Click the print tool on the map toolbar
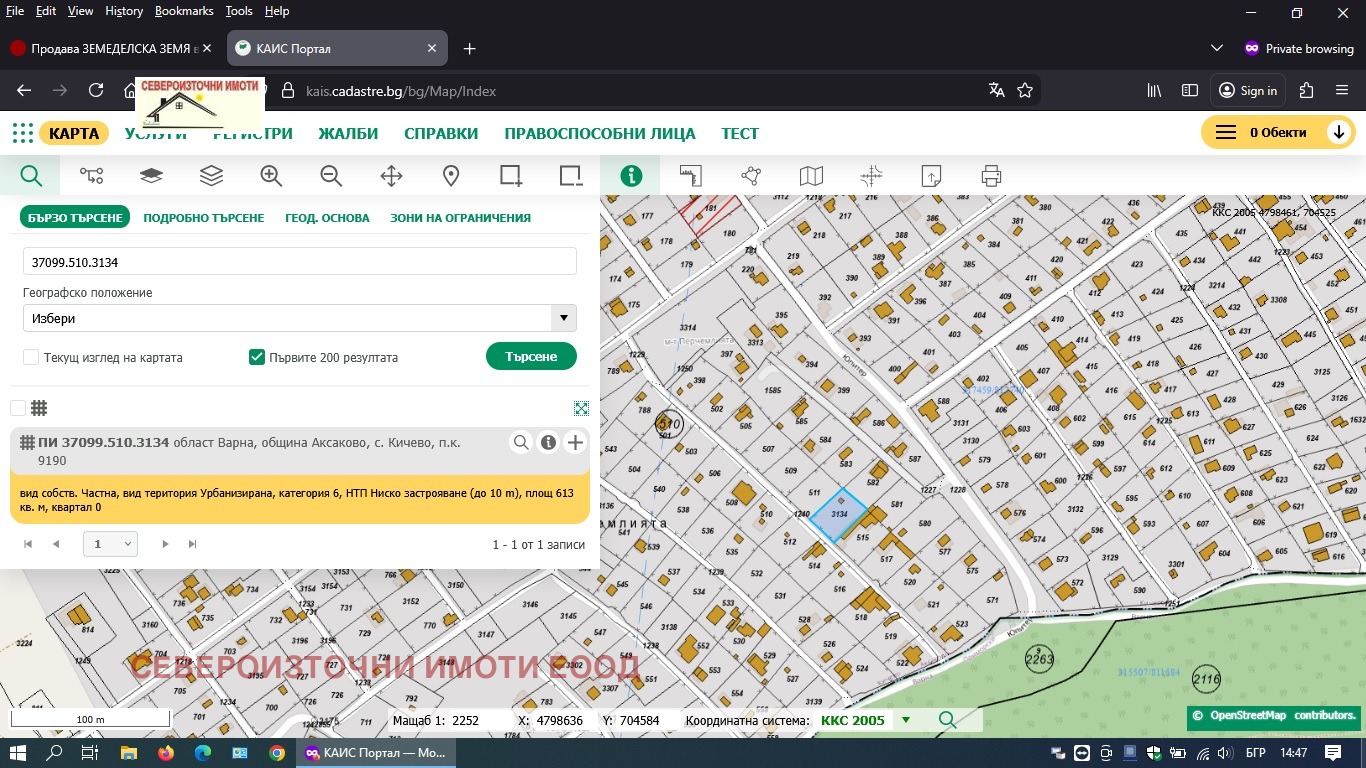Screen dimensions: 1366x768 pyautogui.click(x=991, y=175)
